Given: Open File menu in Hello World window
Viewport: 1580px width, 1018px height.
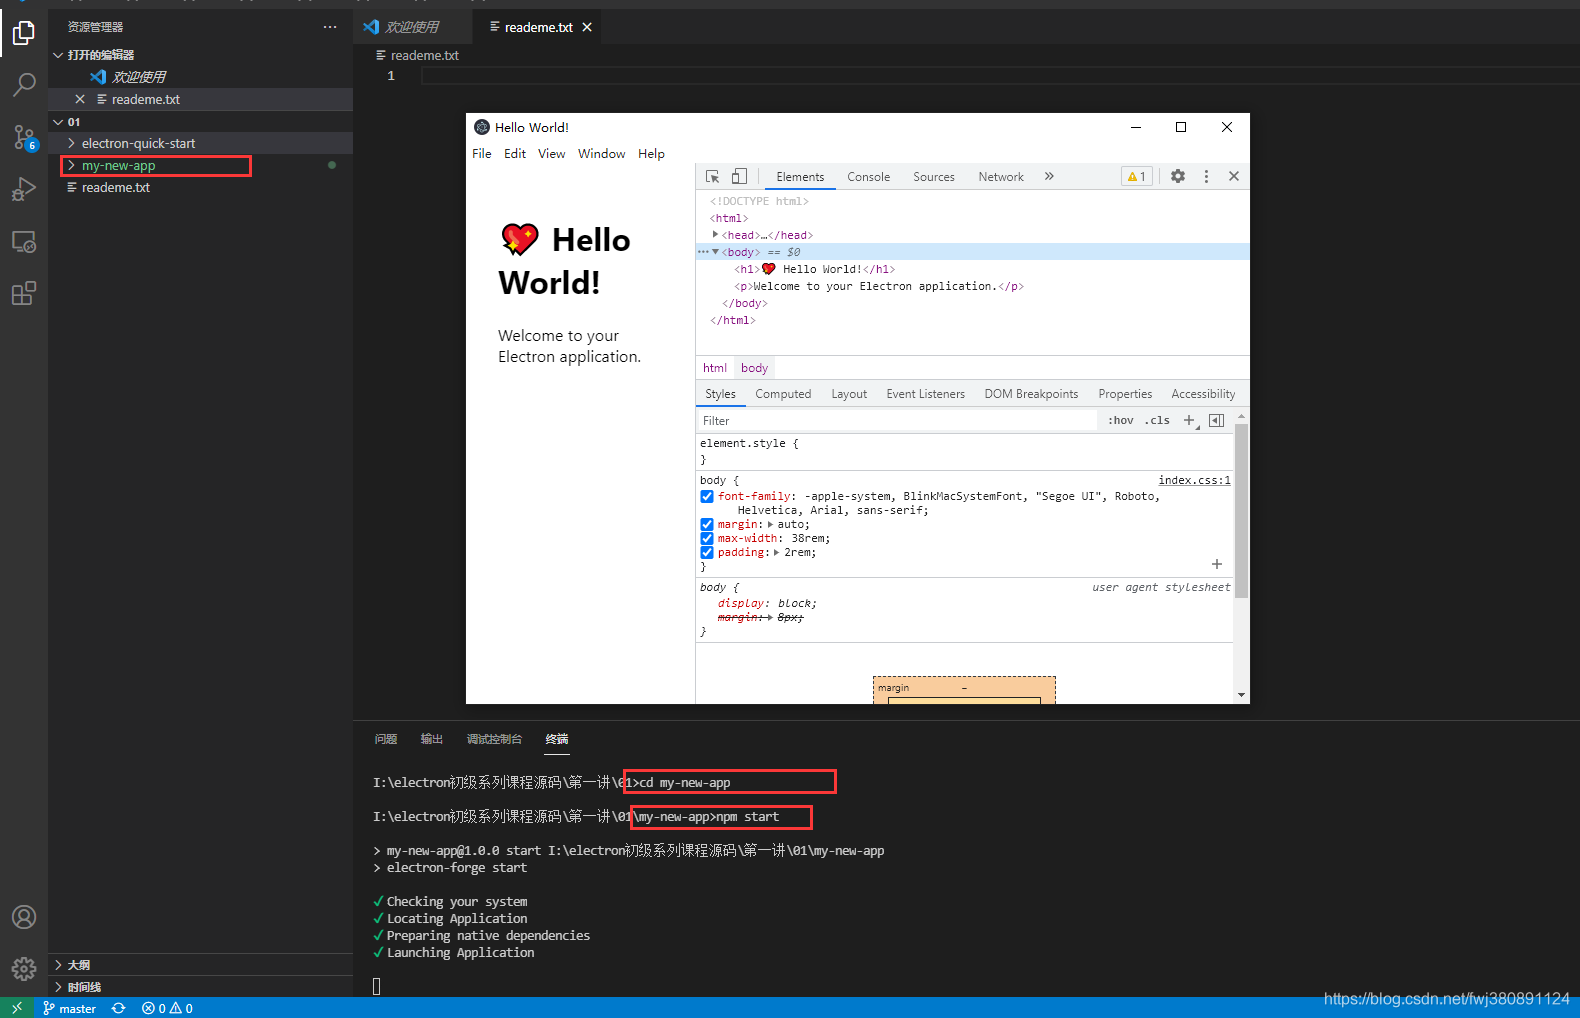Looking at the screenshot, I should coord(482,154).
